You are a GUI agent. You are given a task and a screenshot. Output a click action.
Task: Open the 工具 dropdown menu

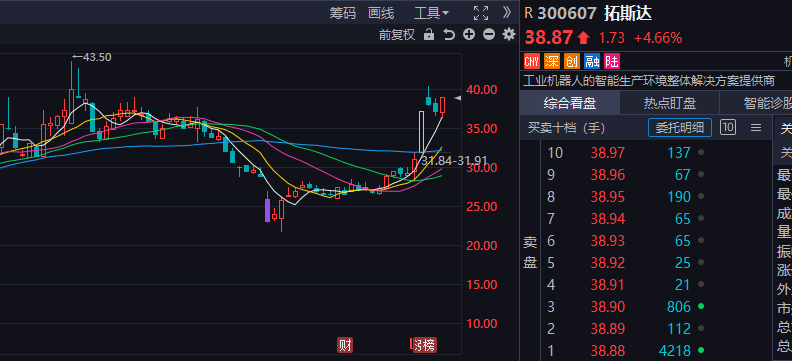click(431, 13)
